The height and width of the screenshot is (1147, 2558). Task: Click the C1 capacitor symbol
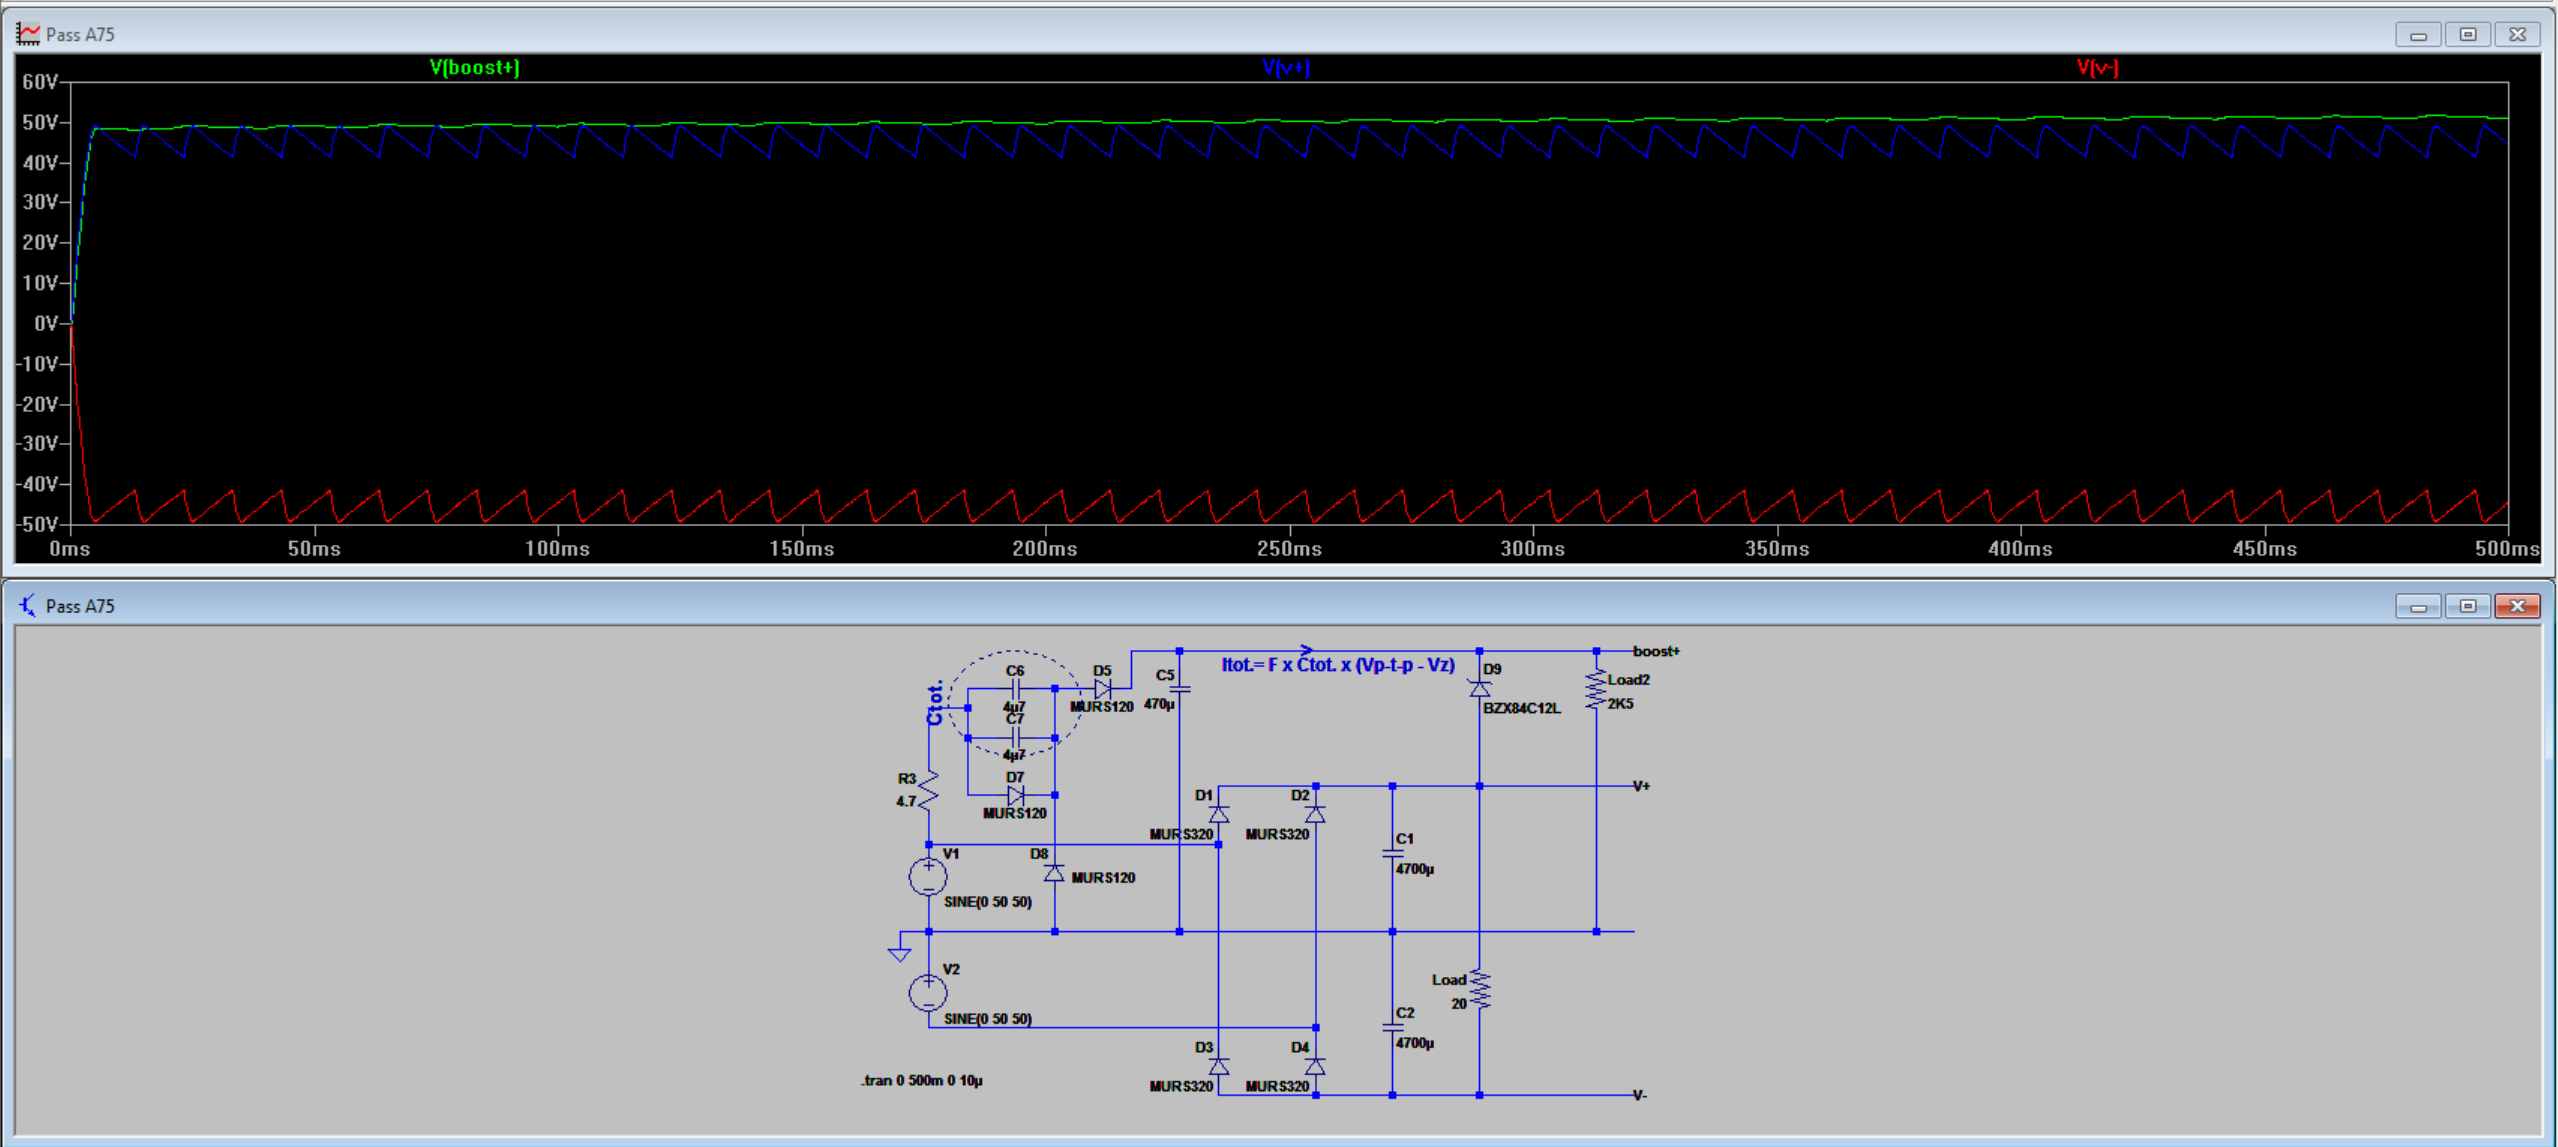[x=1392, y=853]
